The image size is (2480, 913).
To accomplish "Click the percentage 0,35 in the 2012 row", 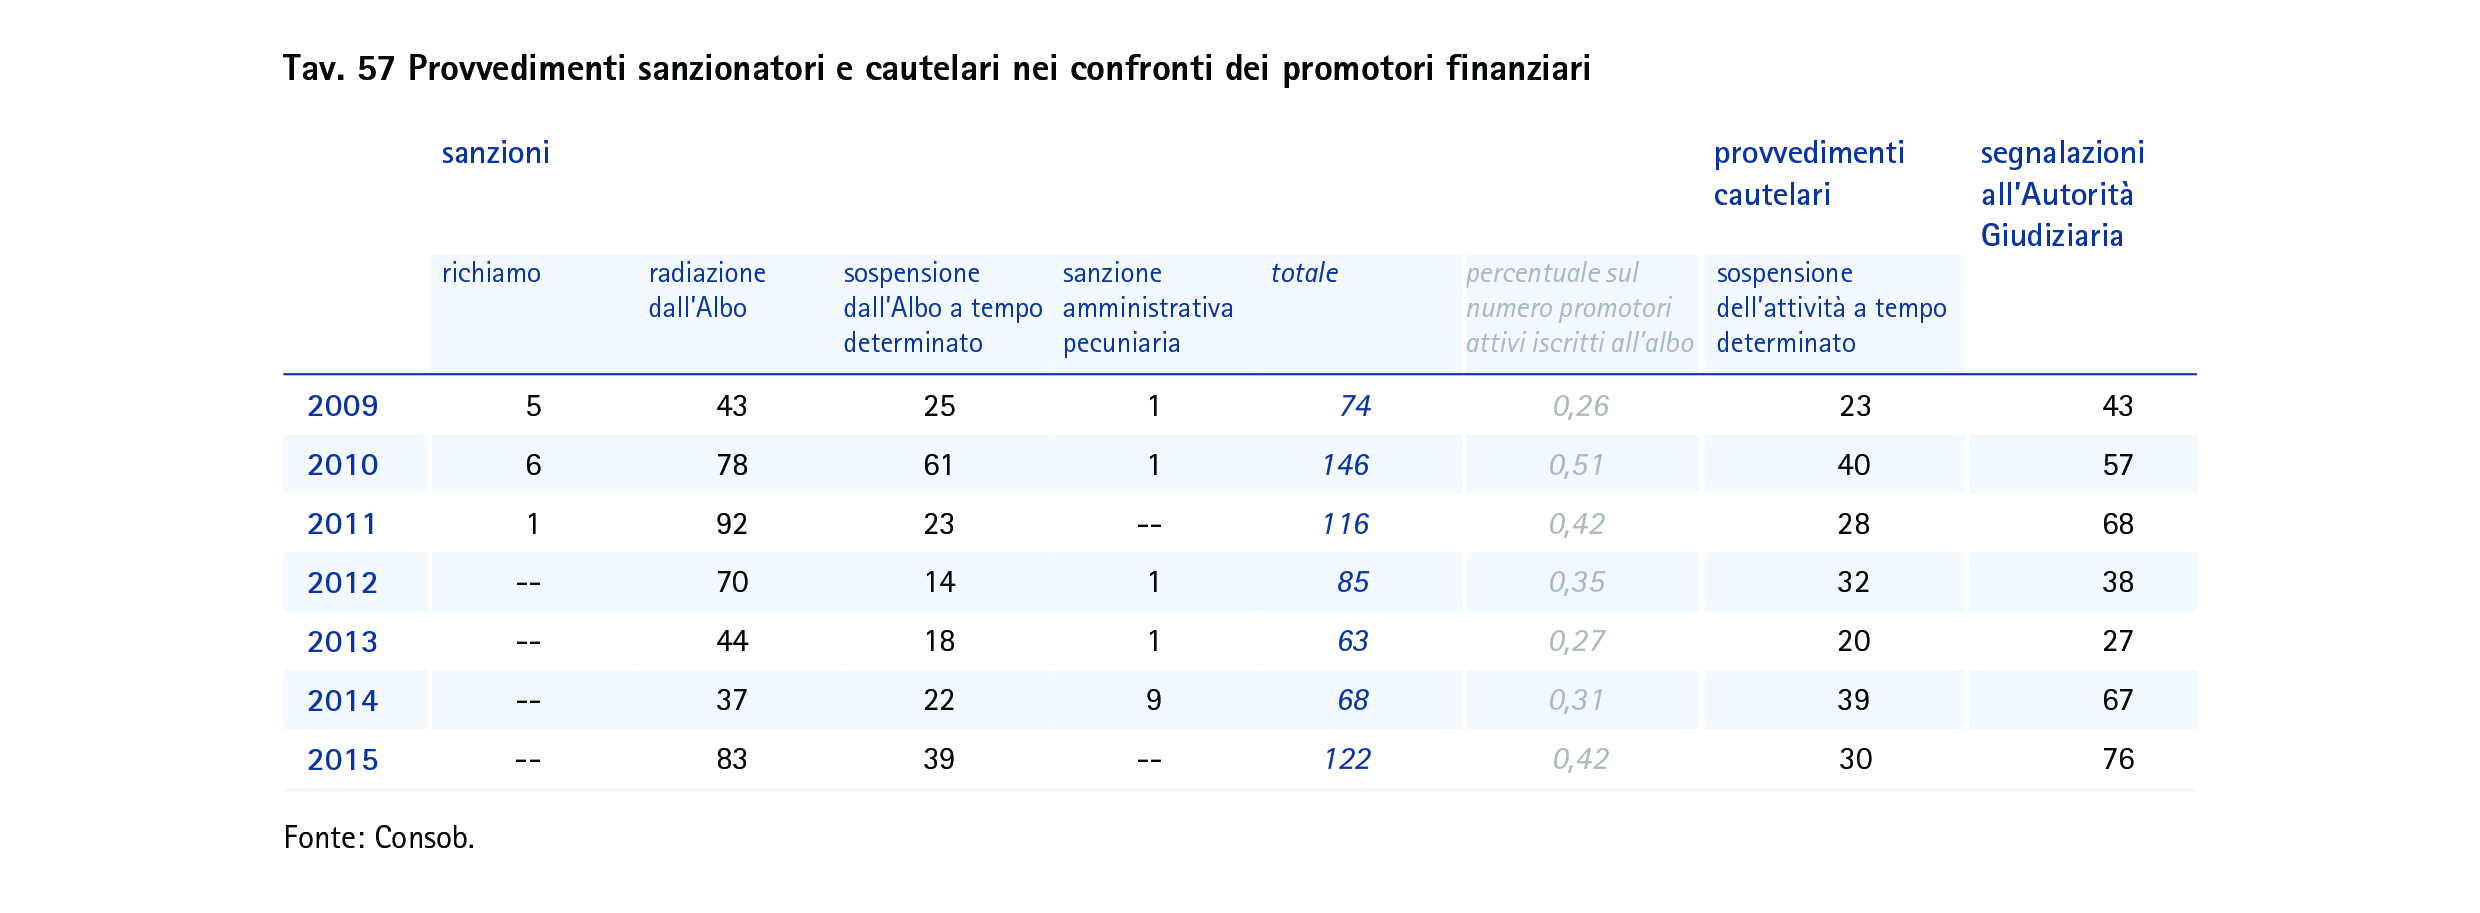I will pyautogui.click(x=1576, y=583).
